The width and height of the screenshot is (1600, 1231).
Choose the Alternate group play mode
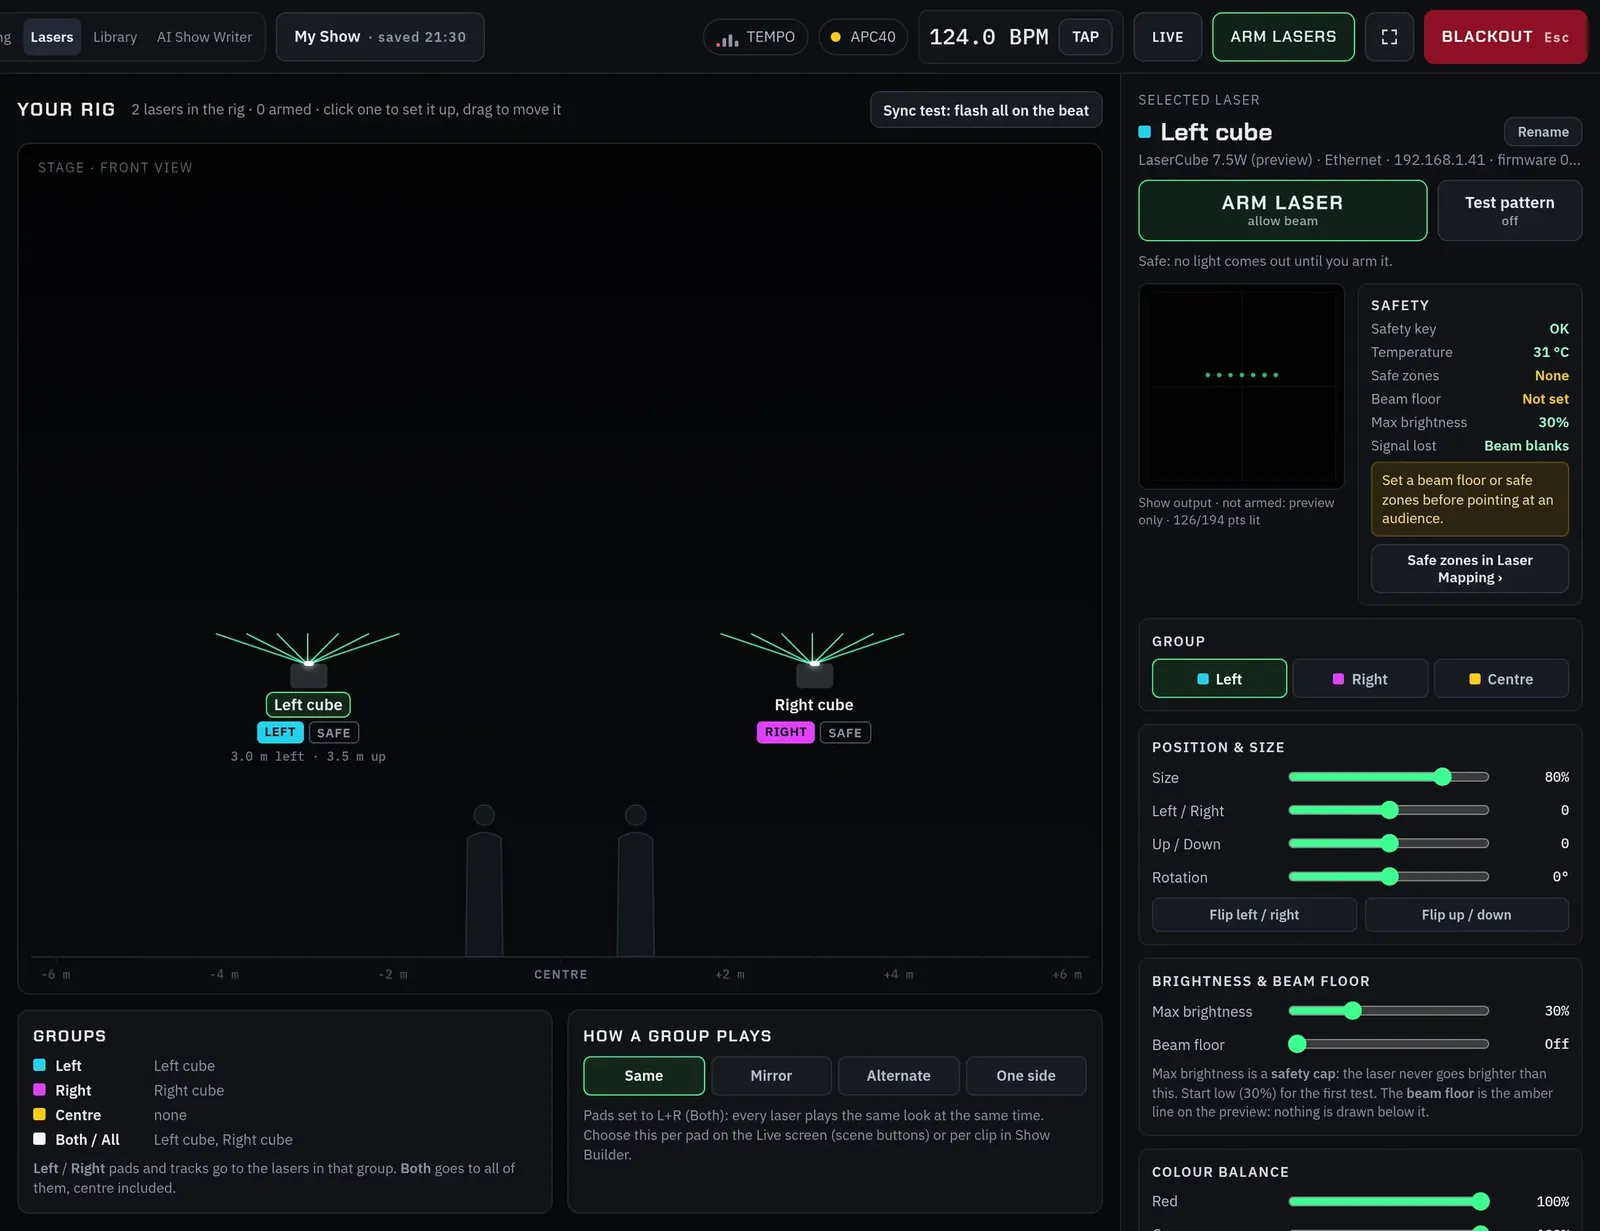[x=898, y=1076]
